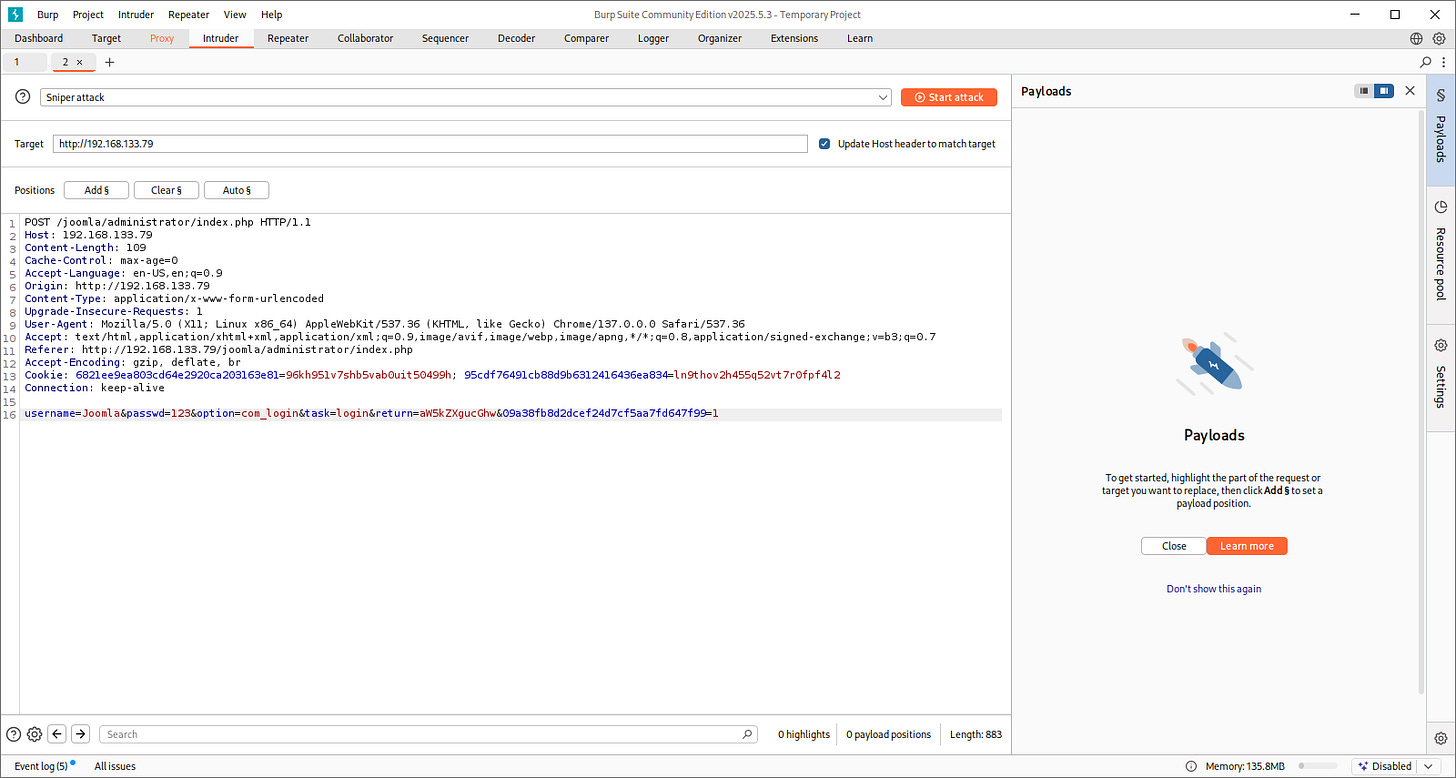Click the search magnifier in tab row
The height and width of the screenshot is (778, 1456).
click(x=1426, y=62)
